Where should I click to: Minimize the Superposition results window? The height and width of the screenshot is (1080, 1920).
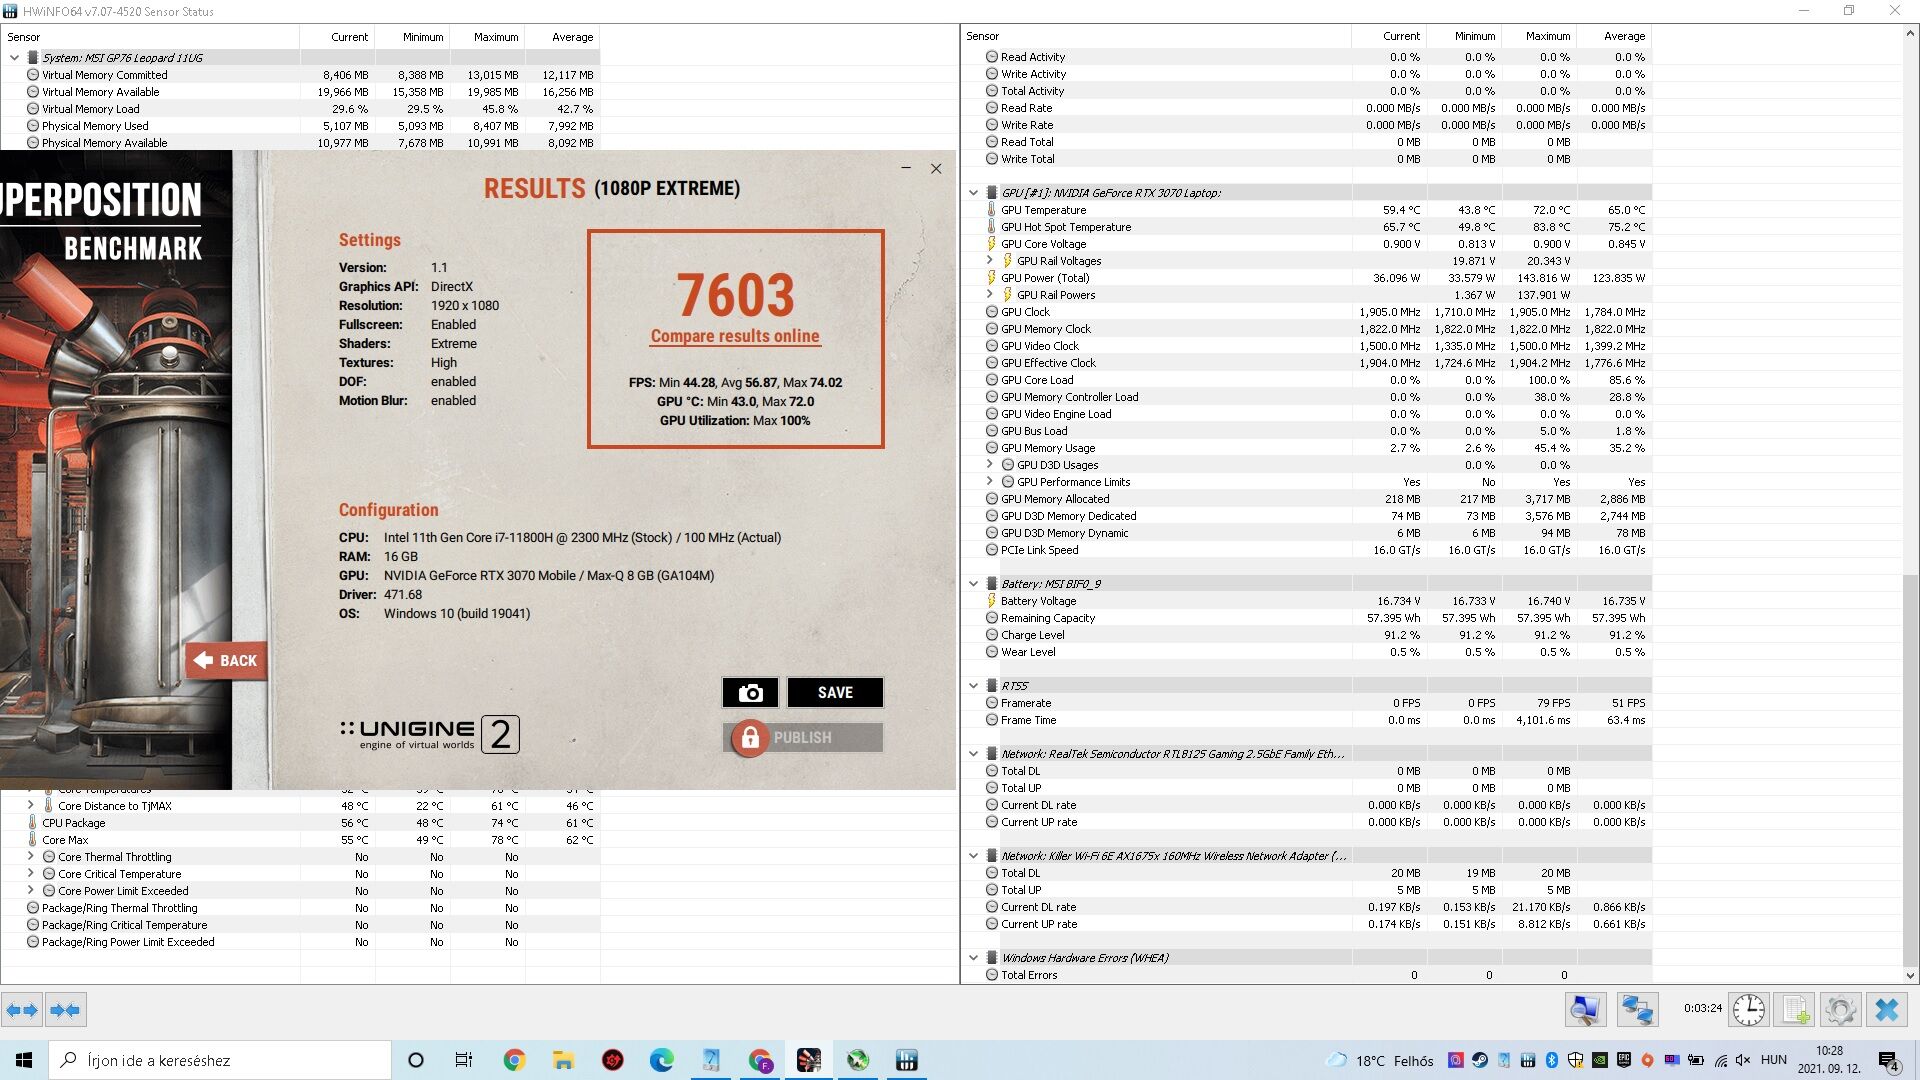tap(906, 169)
